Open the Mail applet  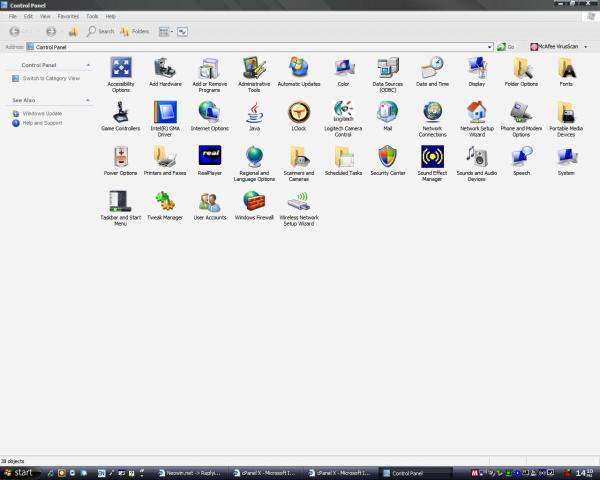(388, 116)
